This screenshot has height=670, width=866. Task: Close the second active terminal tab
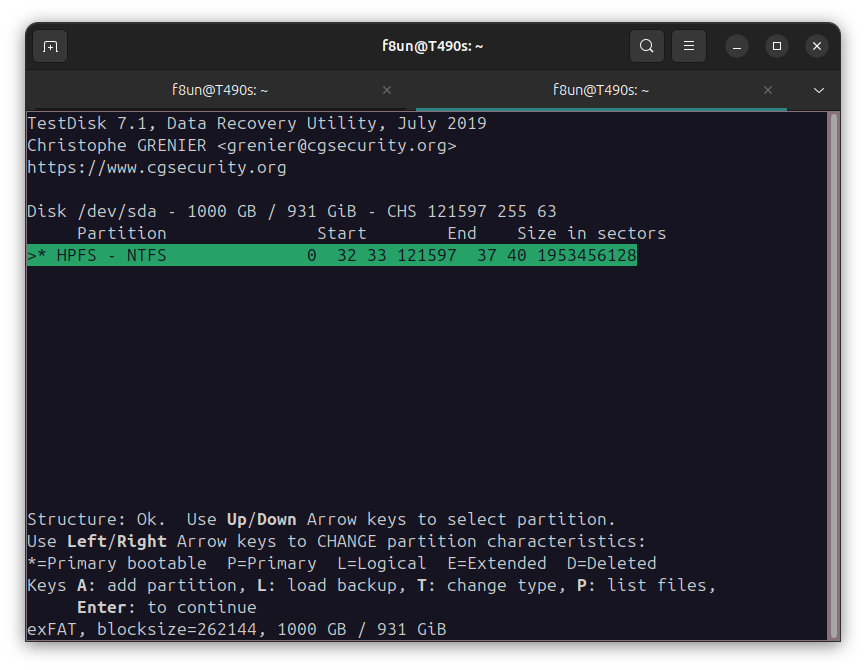pos(768,90)
